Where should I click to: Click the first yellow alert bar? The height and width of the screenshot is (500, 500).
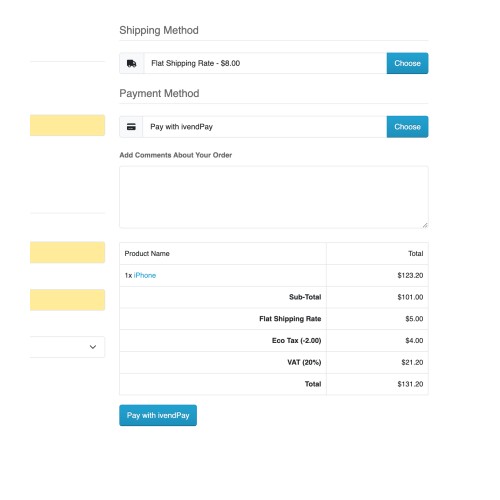pyautogui.click(x=67, y=125)
